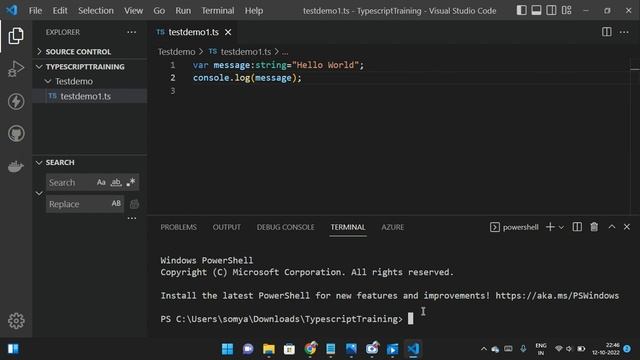Collapse the Testdemo folder
640x360 pixels.
[90, 81]
